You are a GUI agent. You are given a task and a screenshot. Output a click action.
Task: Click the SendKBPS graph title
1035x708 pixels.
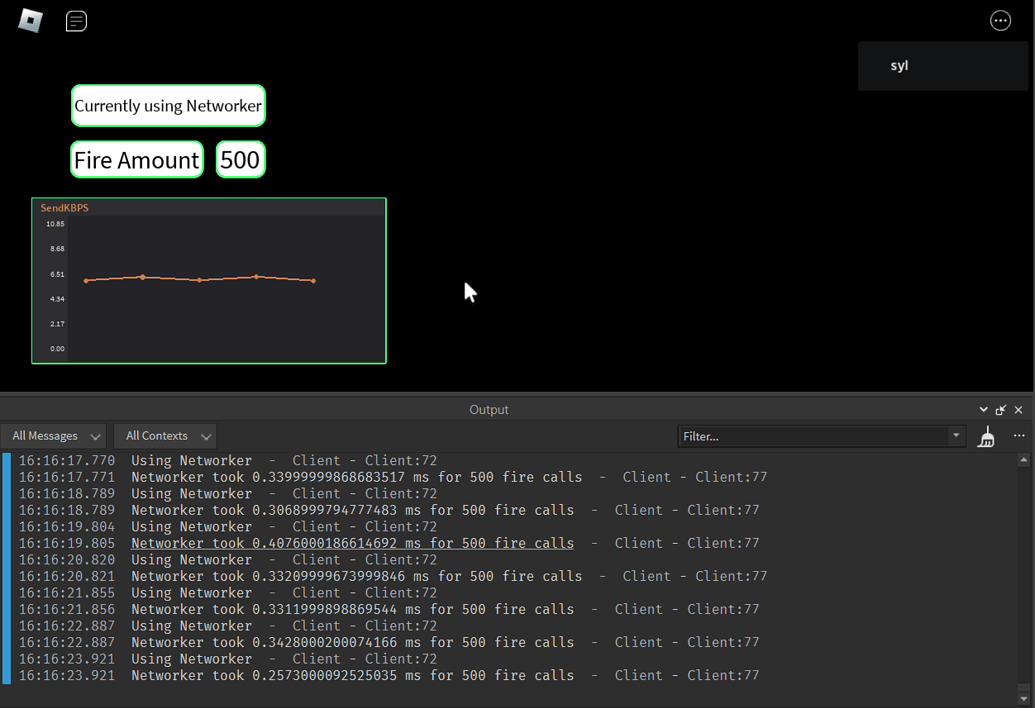(65, 208)
